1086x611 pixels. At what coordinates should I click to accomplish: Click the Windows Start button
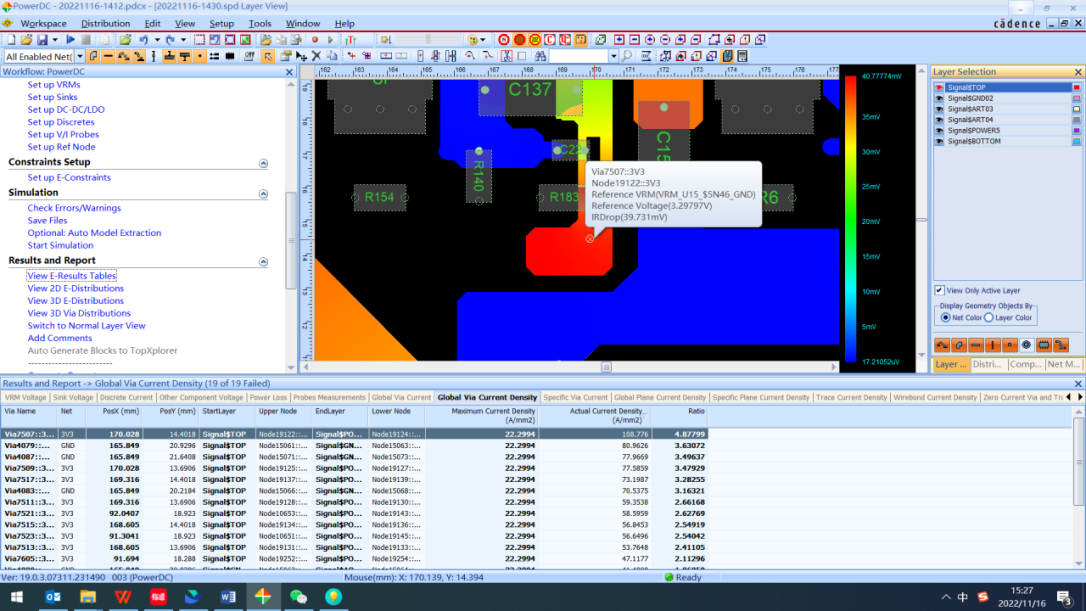coord(17,596)
